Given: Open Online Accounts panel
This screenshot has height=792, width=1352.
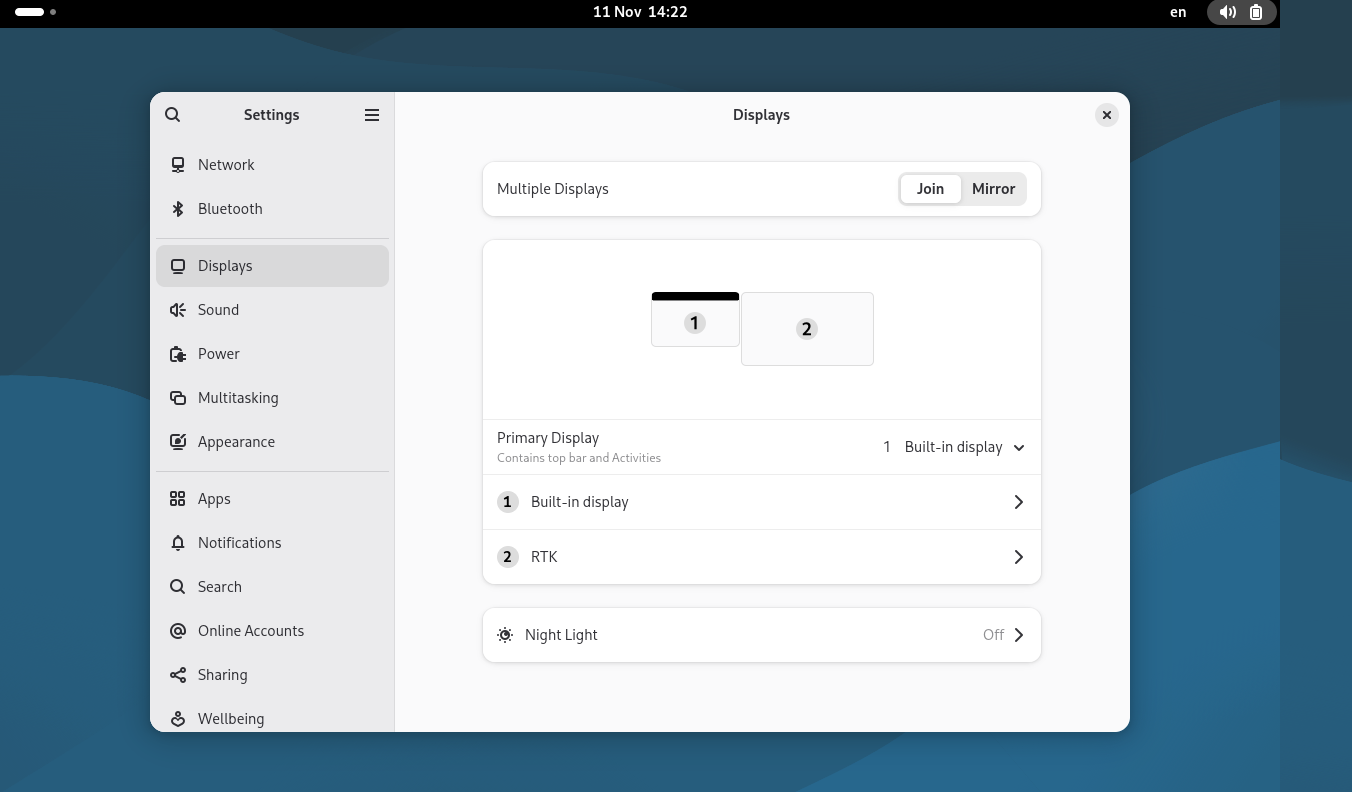Looking at the screenshot, I should (250, 631).
